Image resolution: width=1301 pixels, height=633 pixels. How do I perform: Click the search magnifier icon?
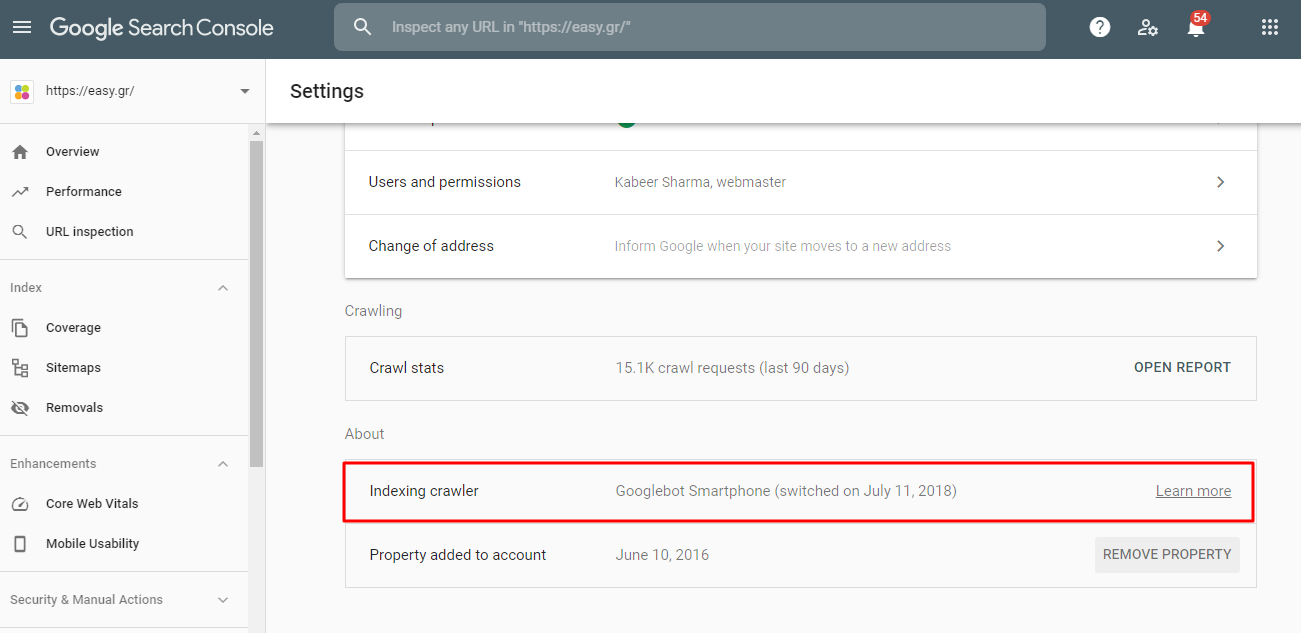(x=363, y=27)
